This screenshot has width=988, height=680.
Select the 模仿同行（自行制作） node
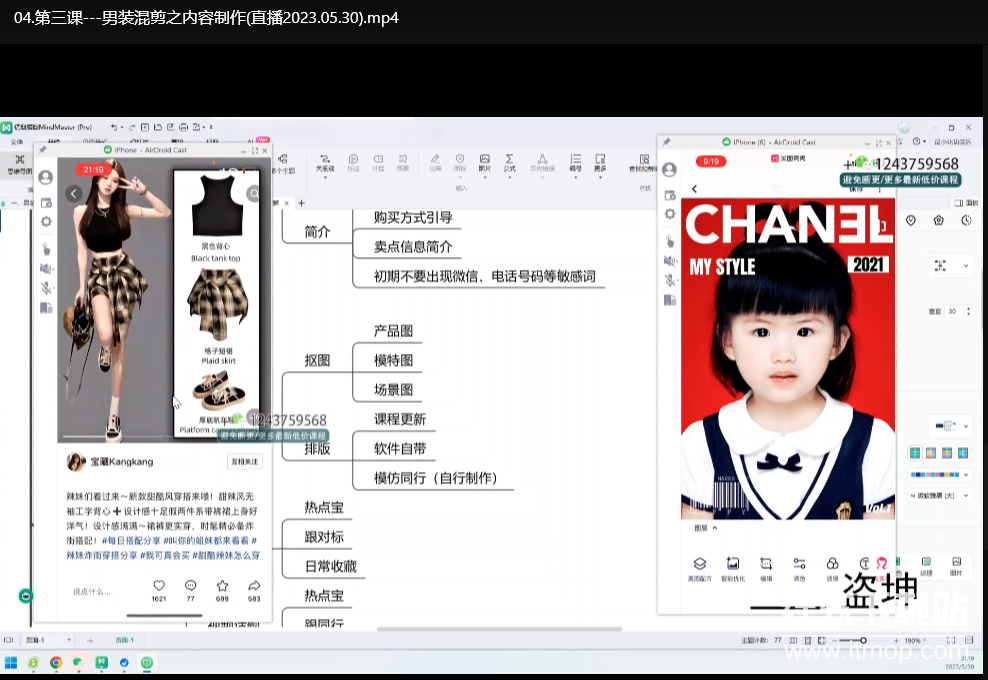pyautogui.click(x=435, y=478)
